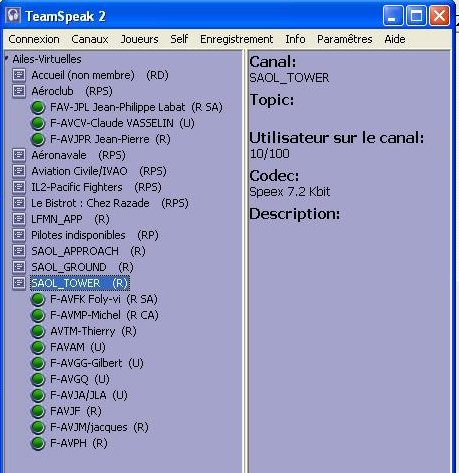Viewport: 459px width, 473px height.
Task: Click green status light of F-AVJA/JLA
Action: tap(38, 395)
